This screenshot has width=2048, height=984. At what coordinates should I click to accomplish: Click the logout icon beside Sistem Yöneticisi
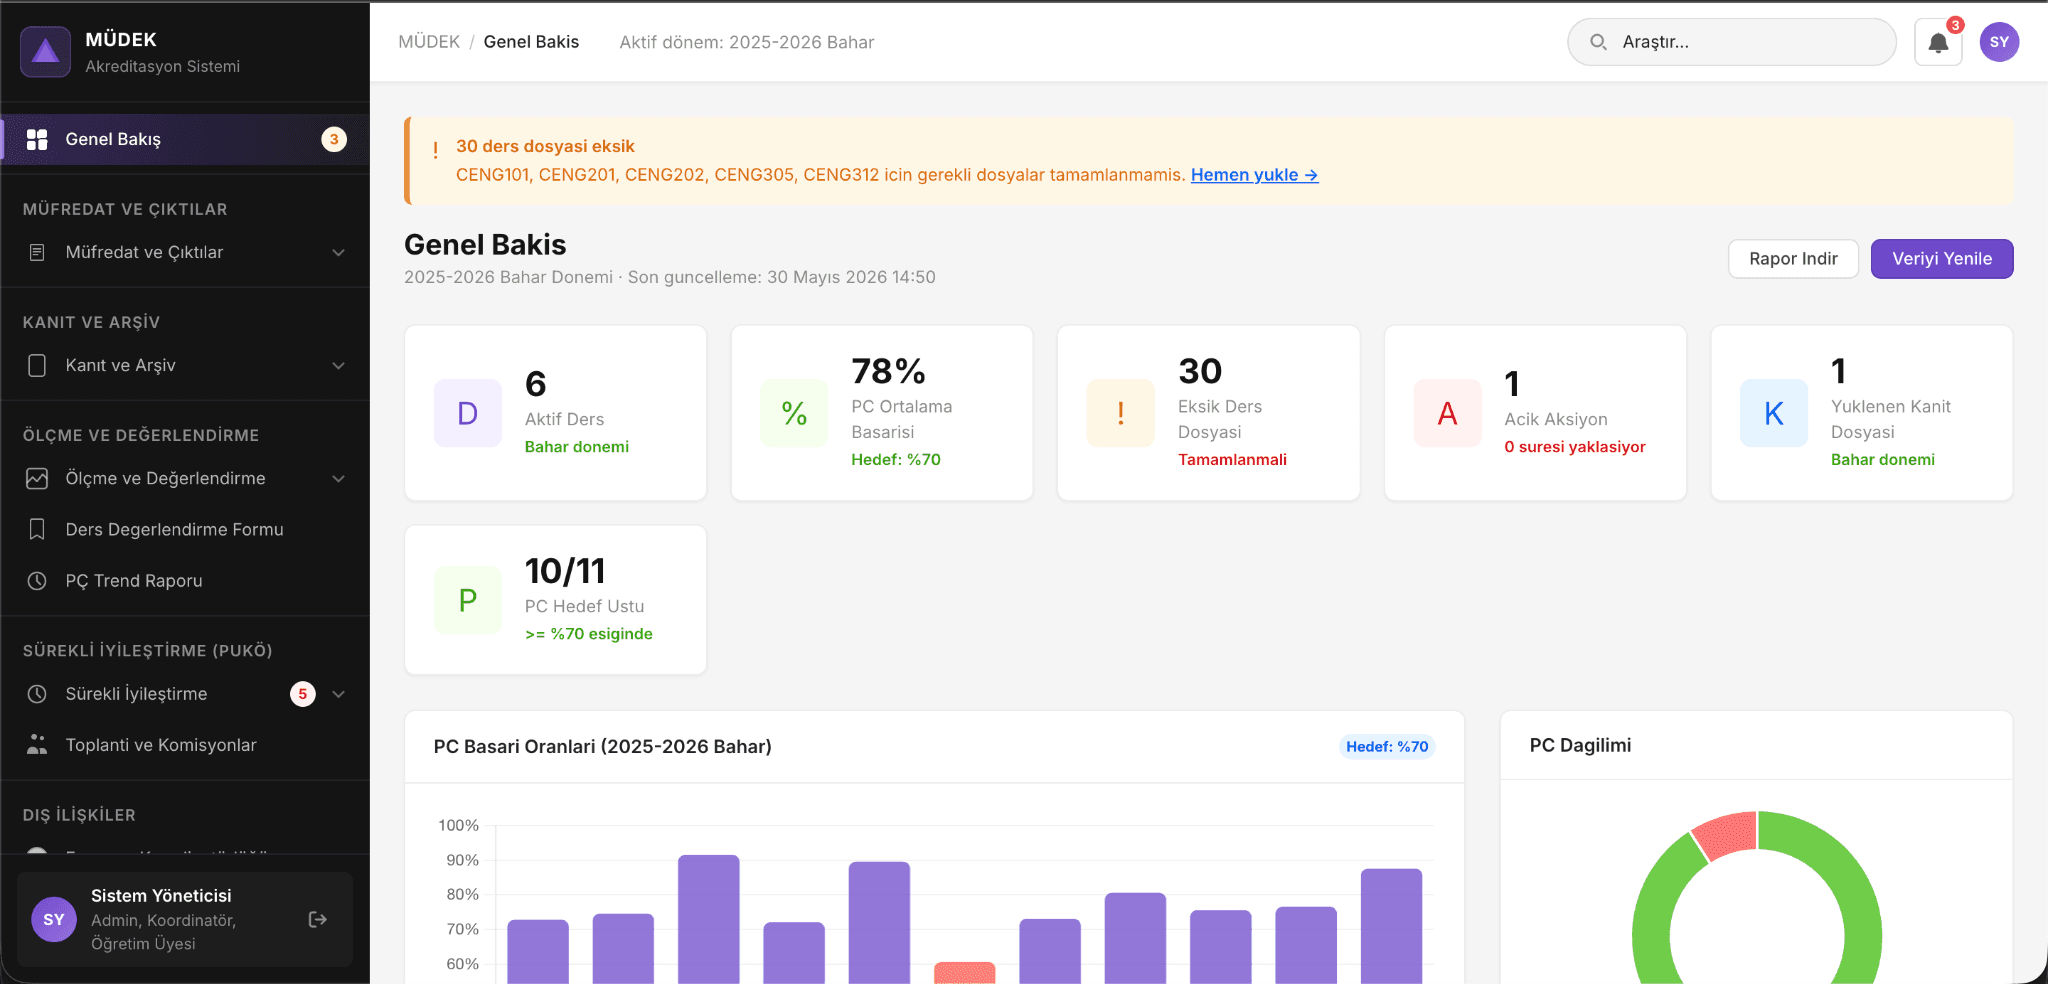[318, 919]
